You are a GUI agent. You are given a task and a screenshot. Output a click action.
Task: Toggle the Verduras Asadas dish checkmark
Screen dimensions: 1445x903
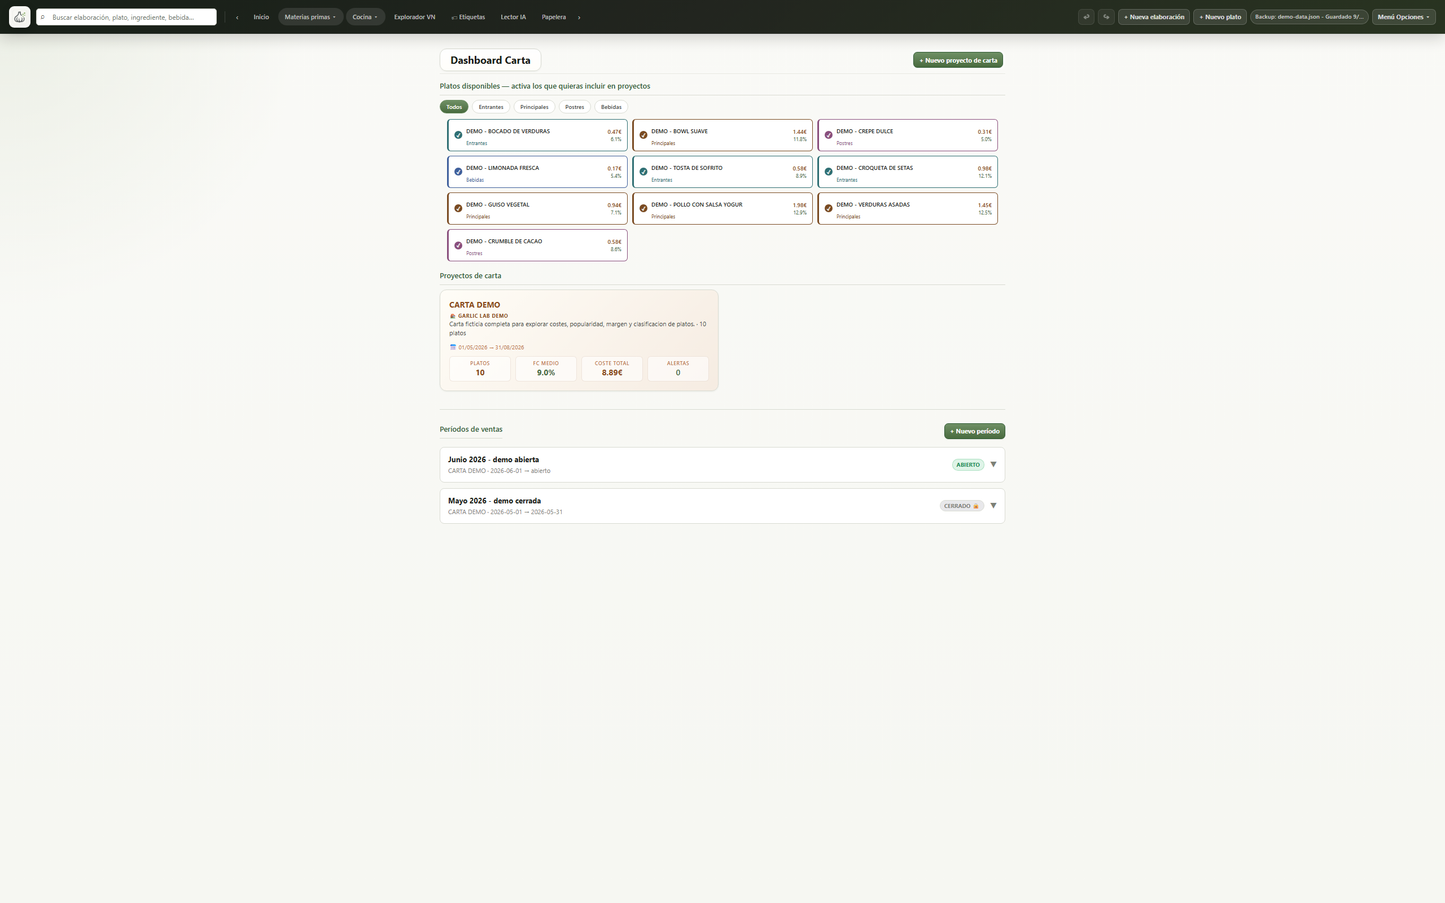(x=828, y=208)
